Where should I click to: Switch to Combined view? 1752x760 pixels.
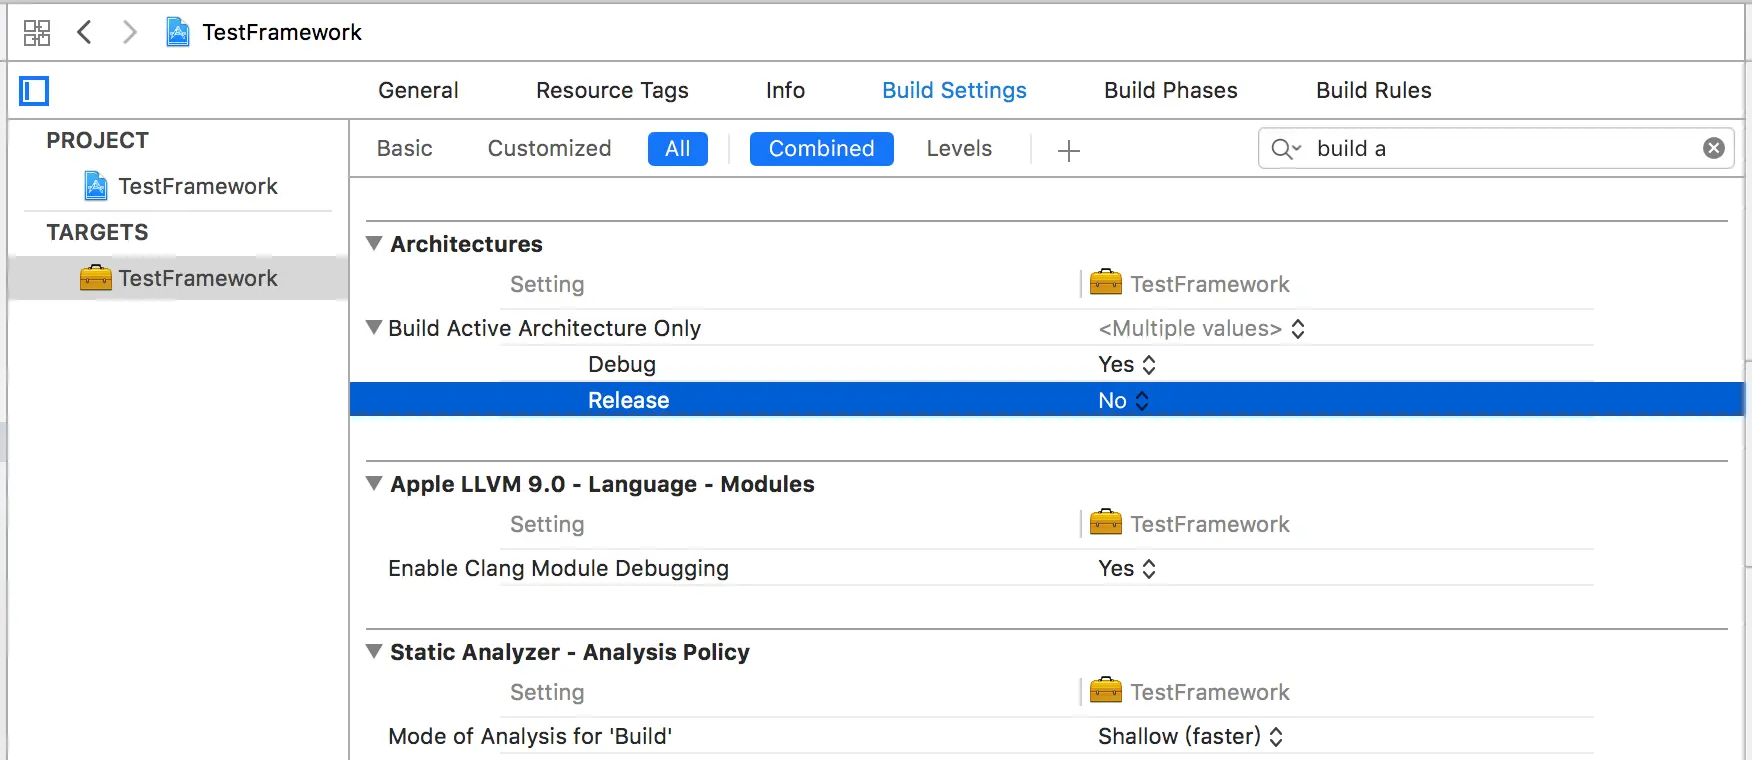point(821,149)
